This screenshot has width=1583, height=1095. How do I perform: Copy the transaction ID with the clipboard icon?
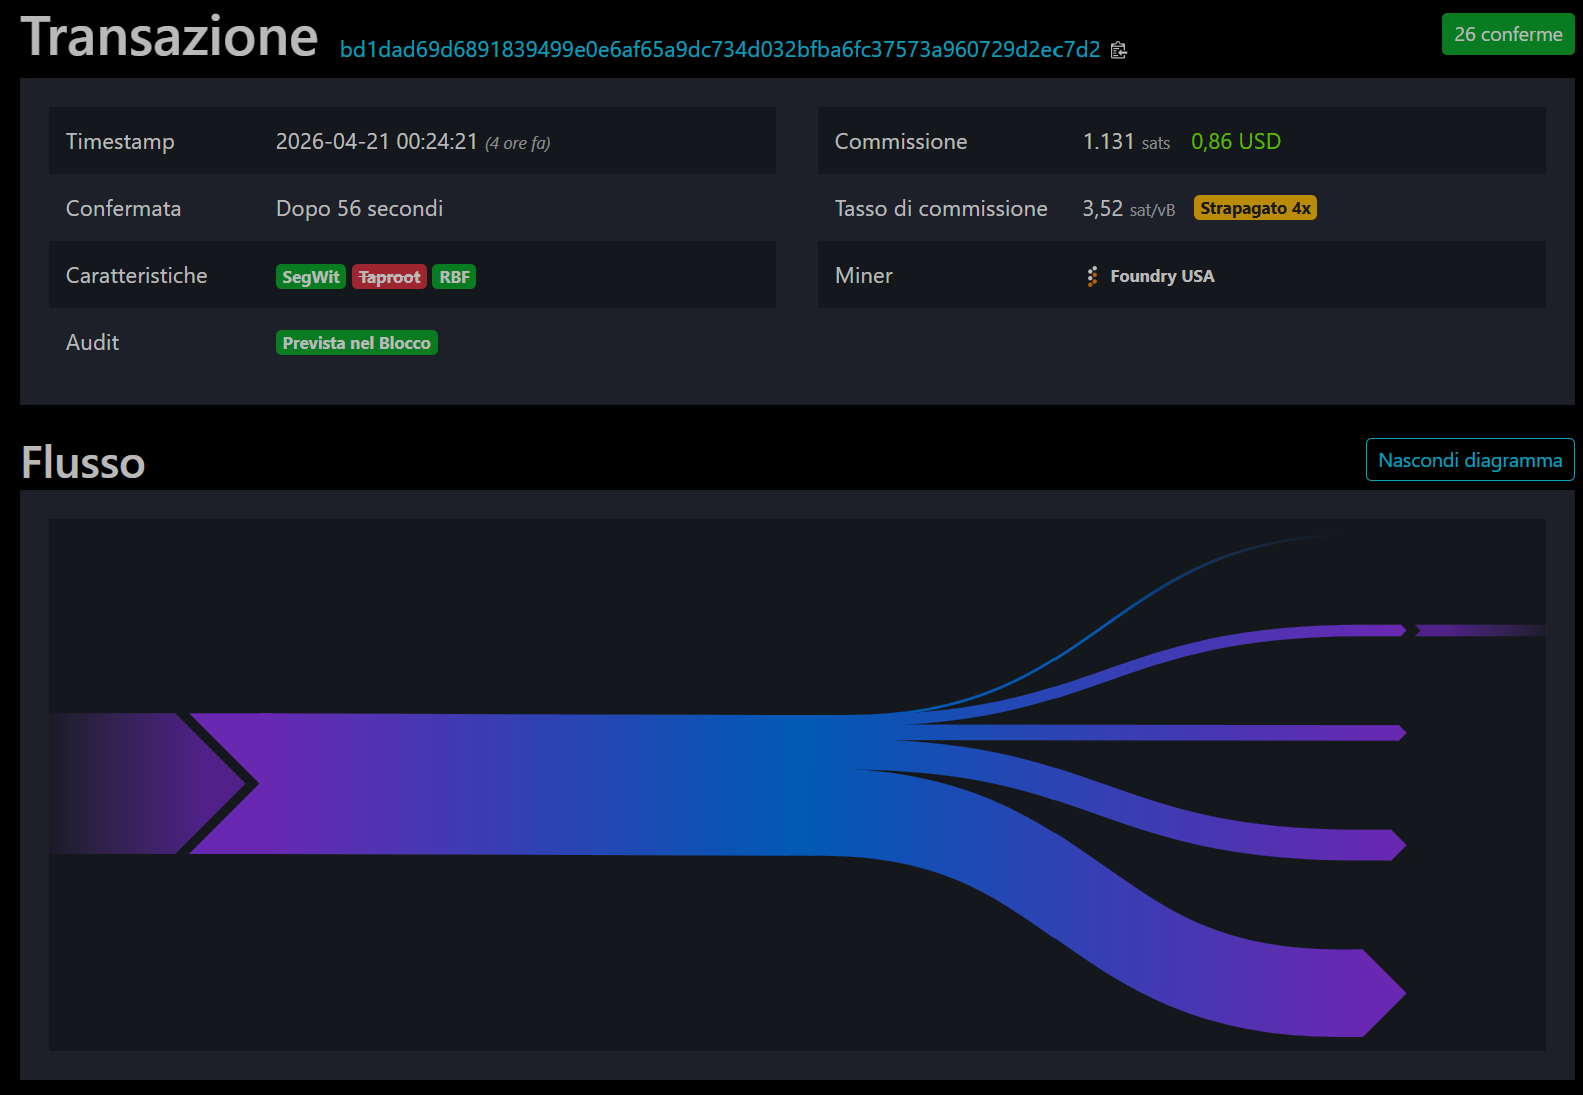[1119, 50]
